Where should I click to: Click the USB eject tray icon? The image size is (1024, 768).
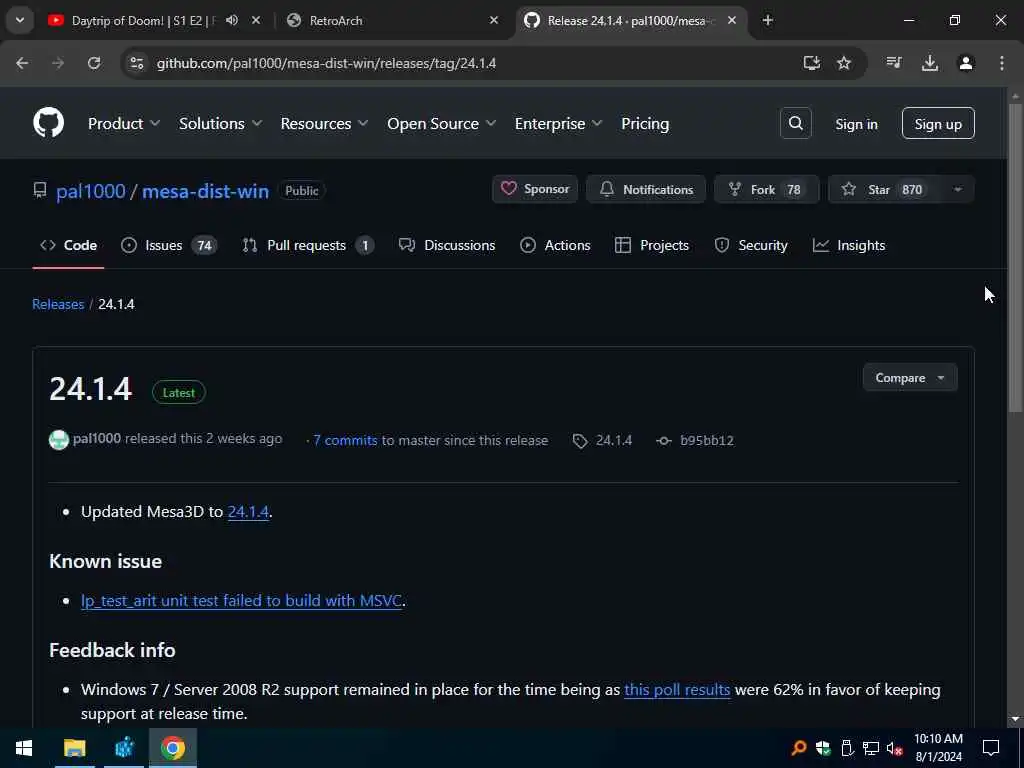click(847, 748)
